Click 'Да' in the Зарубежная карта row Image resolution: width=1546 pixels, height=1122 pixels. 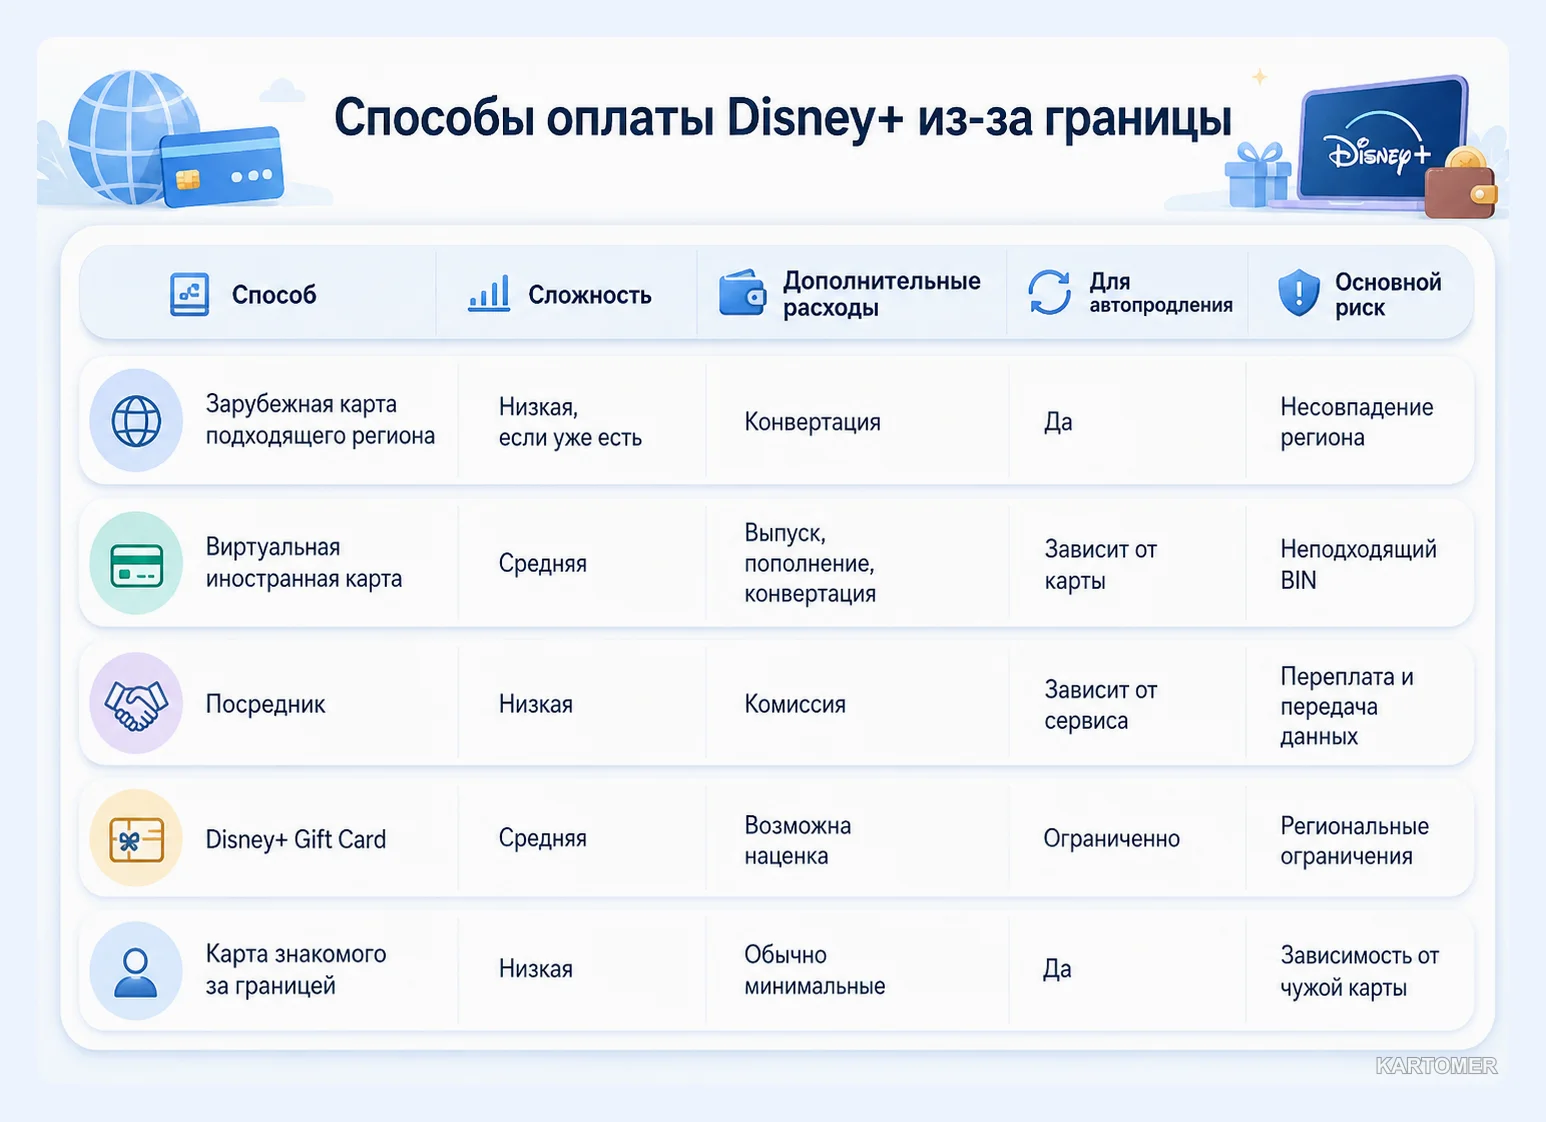[x=1058, y=422]
